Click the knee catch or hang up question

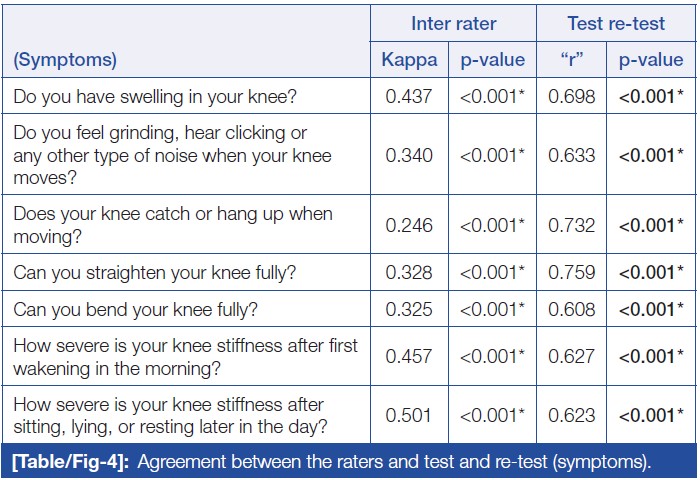172,225
